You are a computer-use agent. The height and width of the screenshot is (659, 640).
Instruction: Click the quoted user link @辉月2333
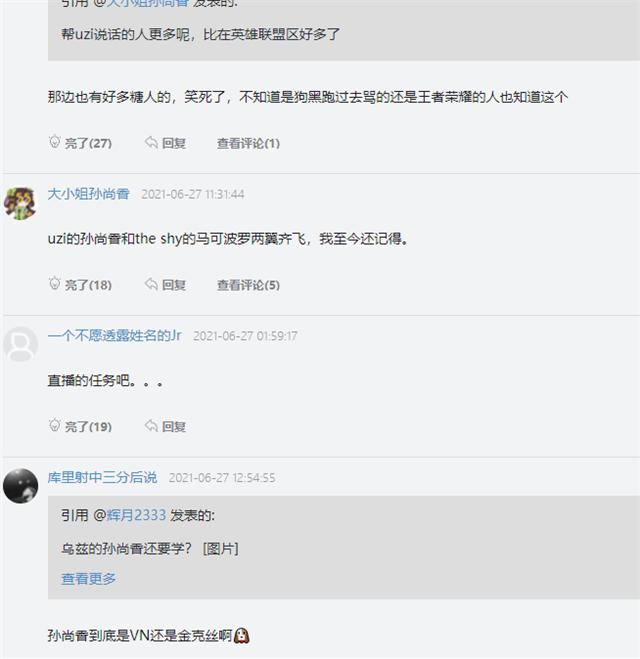130,516
